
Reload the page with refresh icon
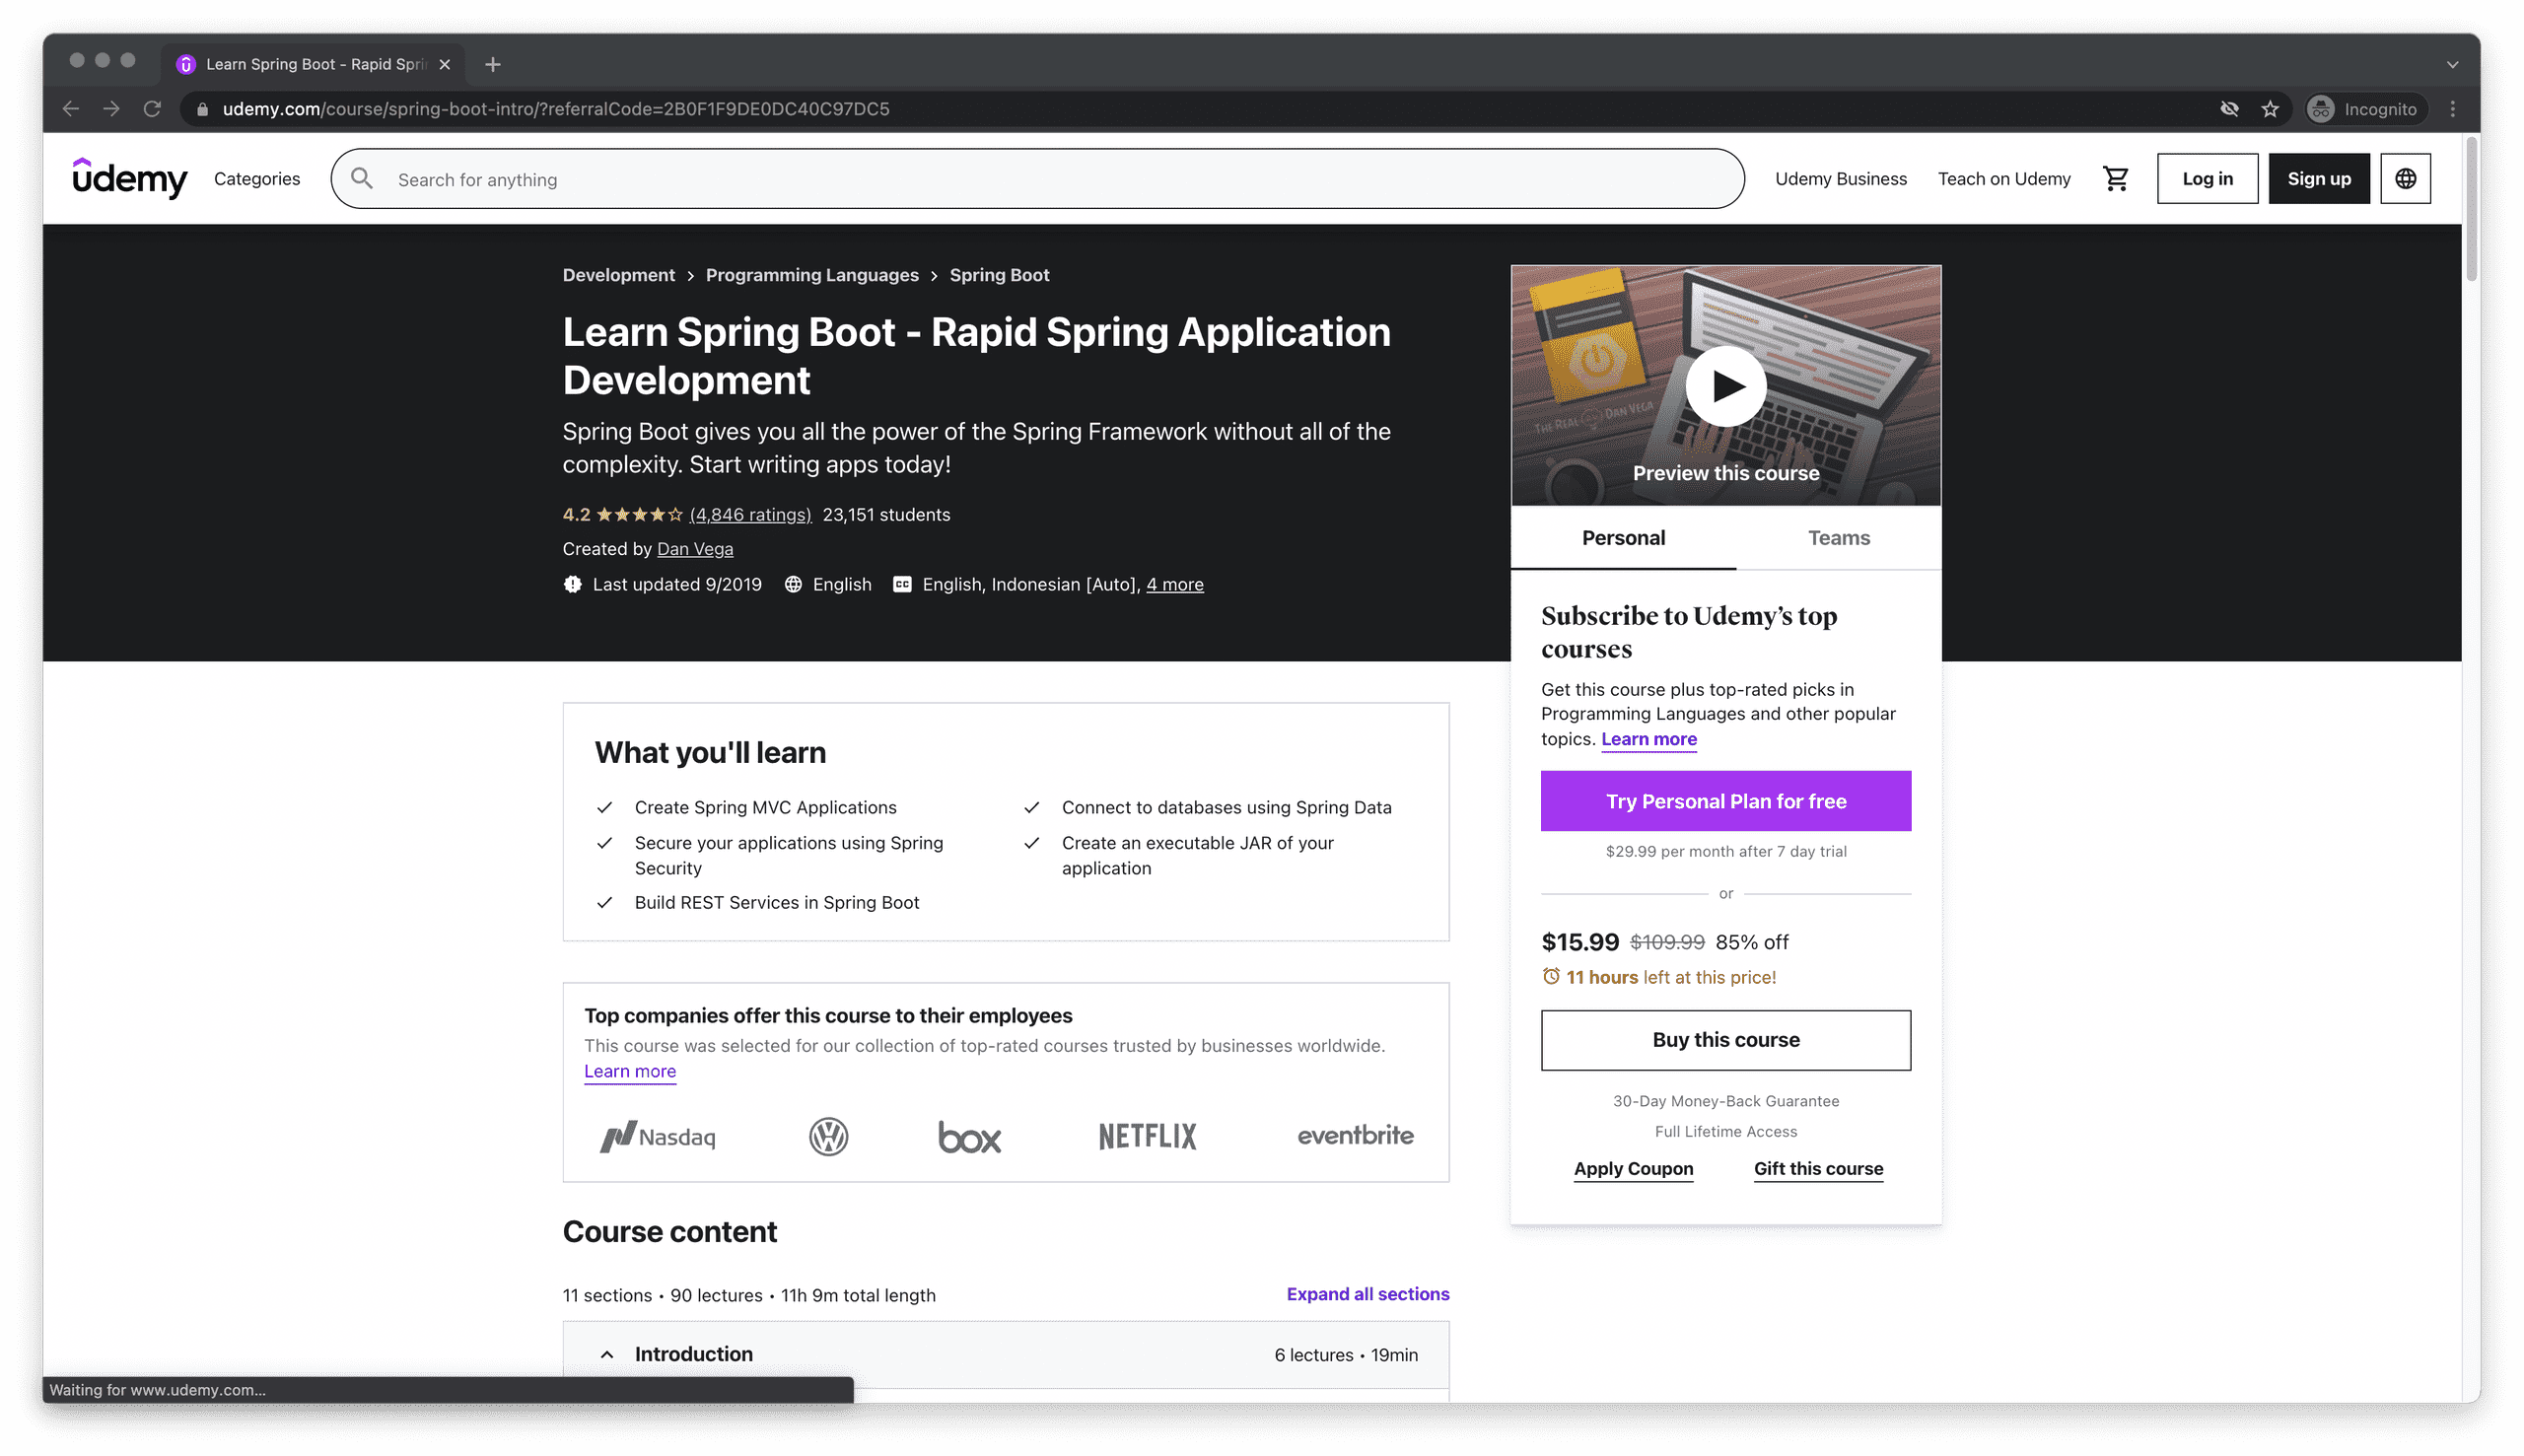(x=152, y=109)
